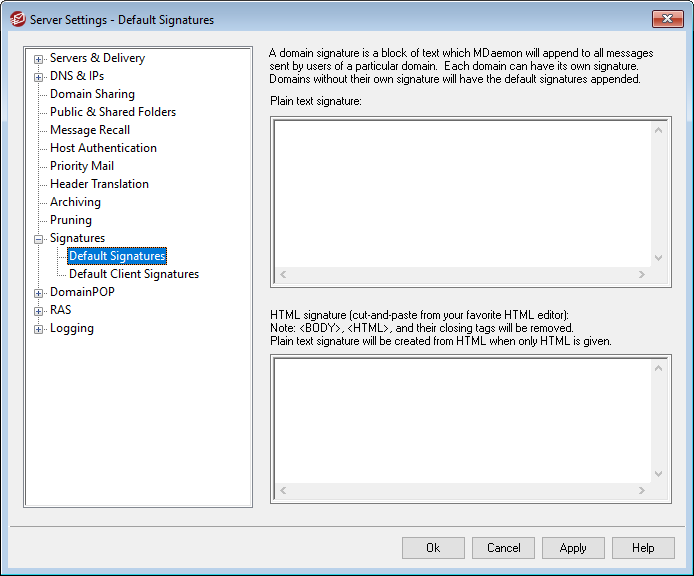Go to Priority Mail settings
This screenshot has height=576, width=694.
82,166
